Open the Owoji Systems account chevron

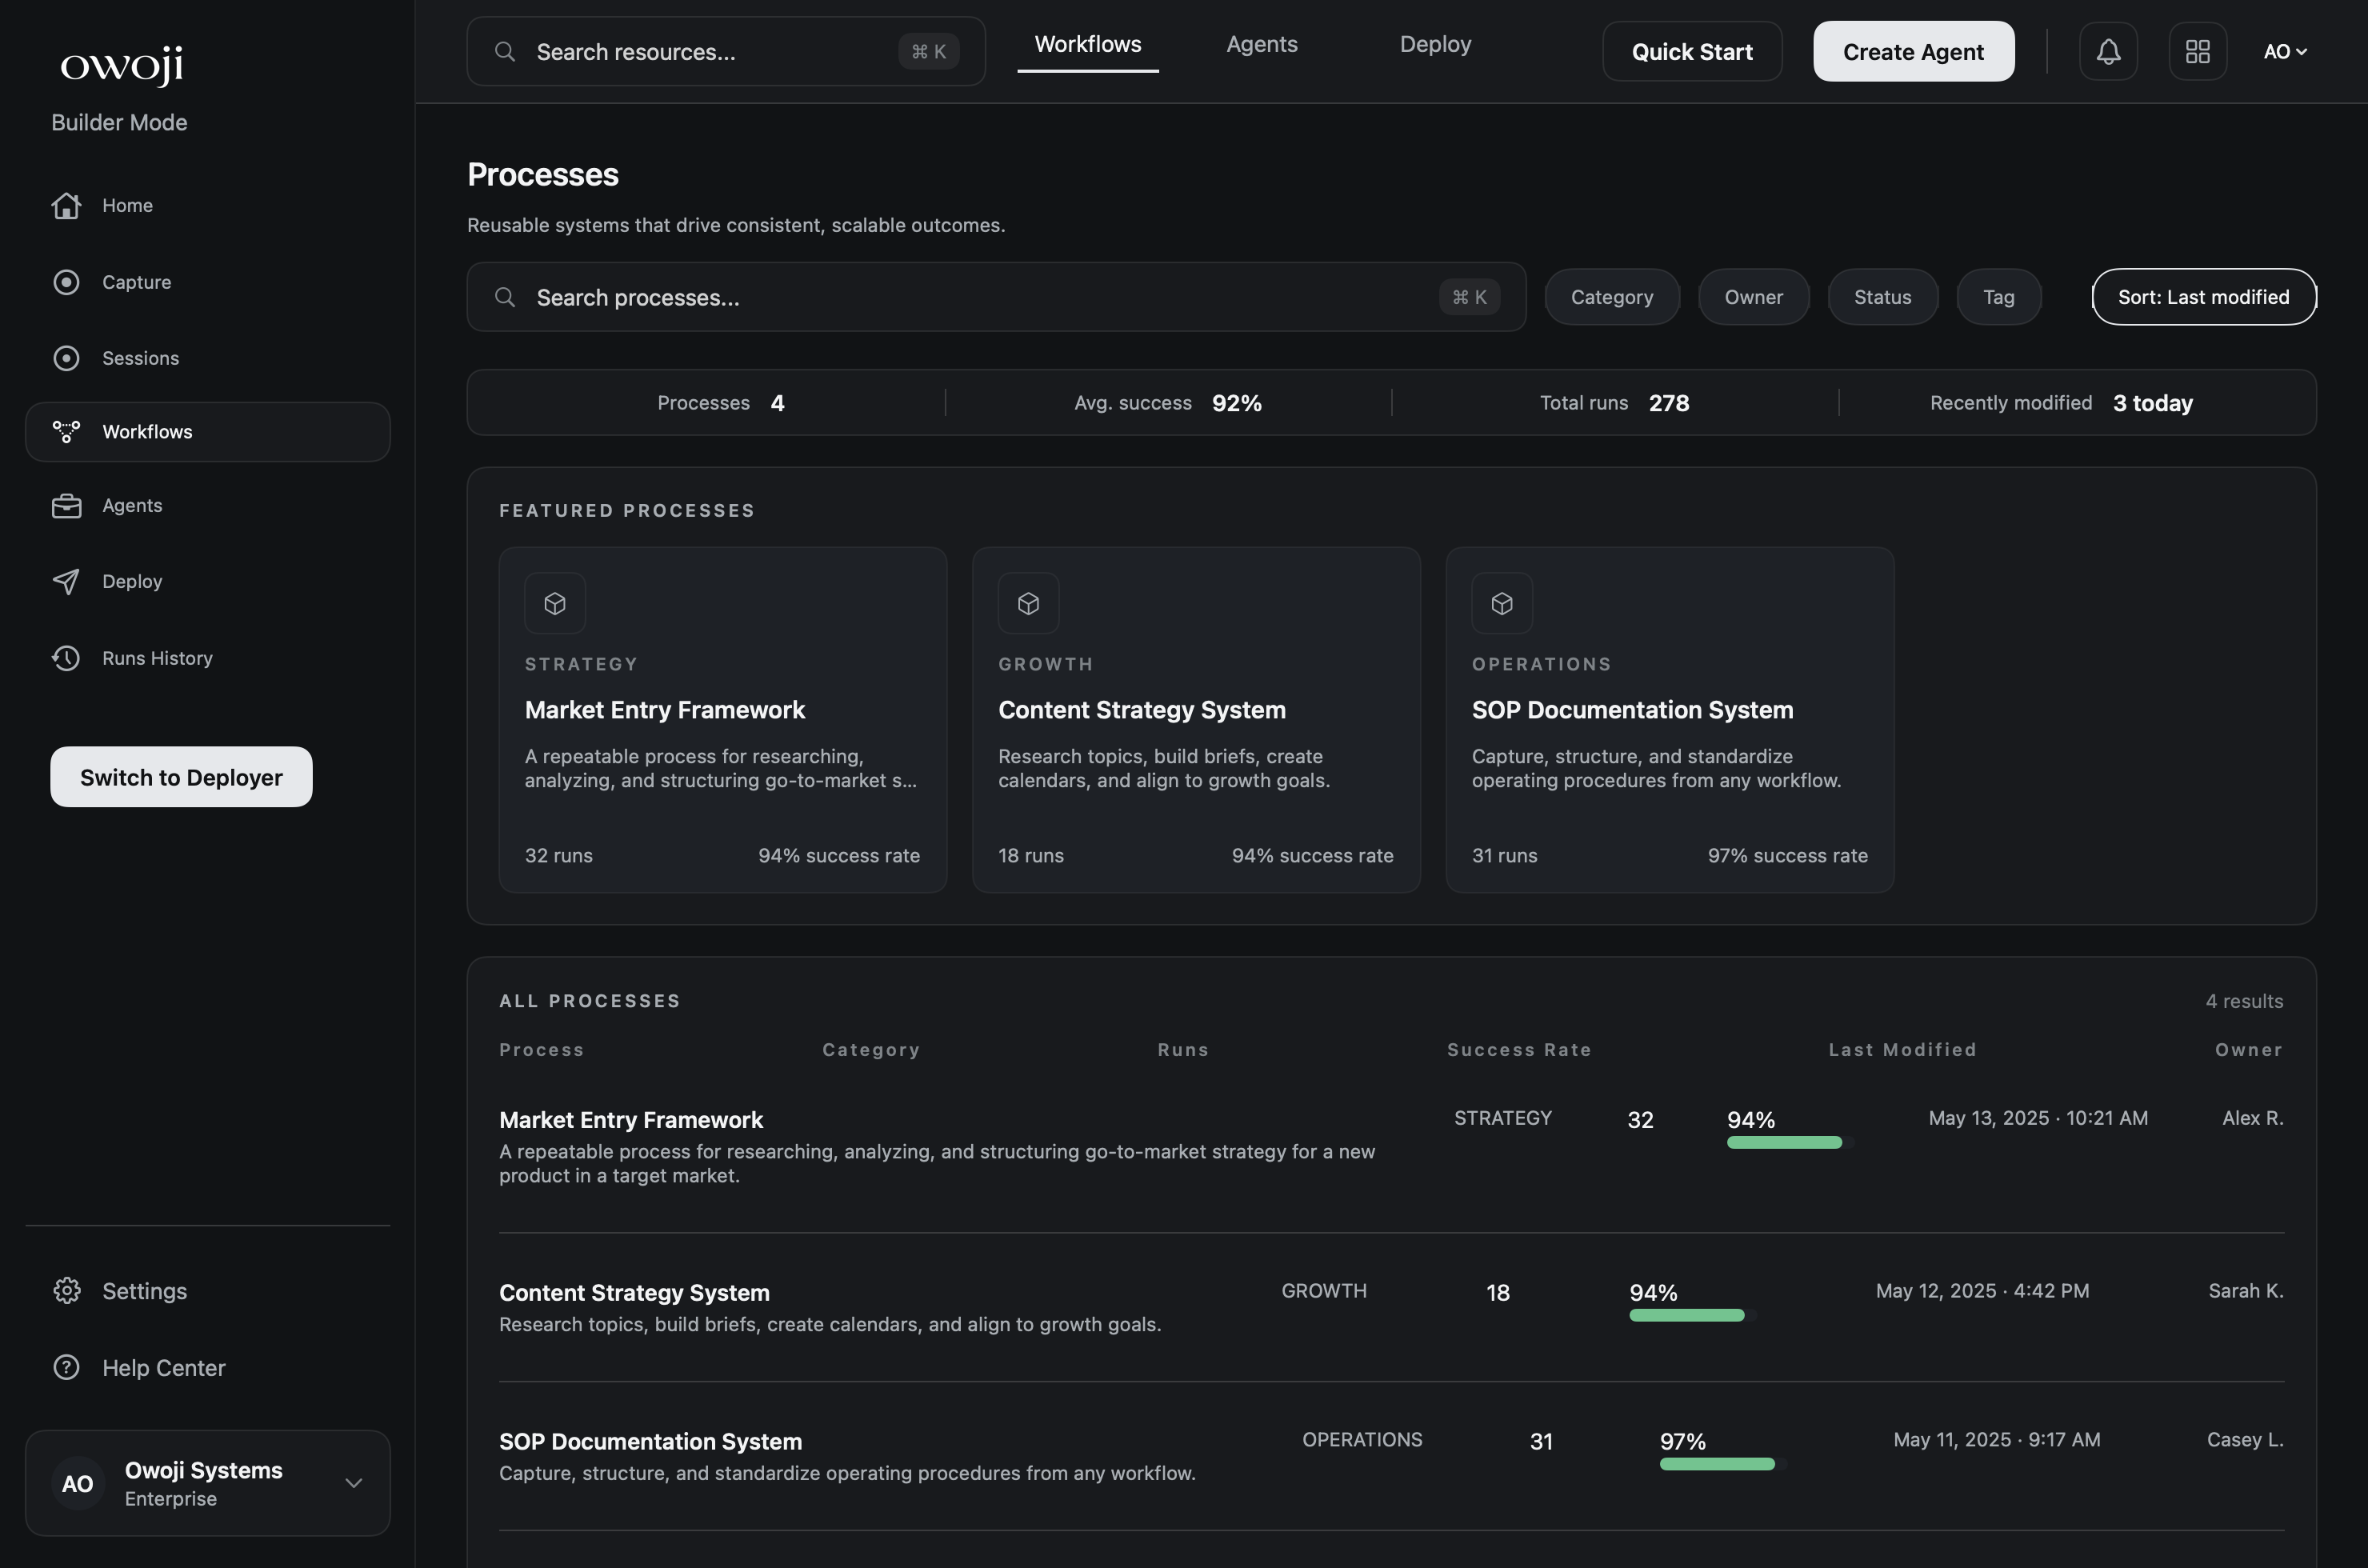[354, 1483]
